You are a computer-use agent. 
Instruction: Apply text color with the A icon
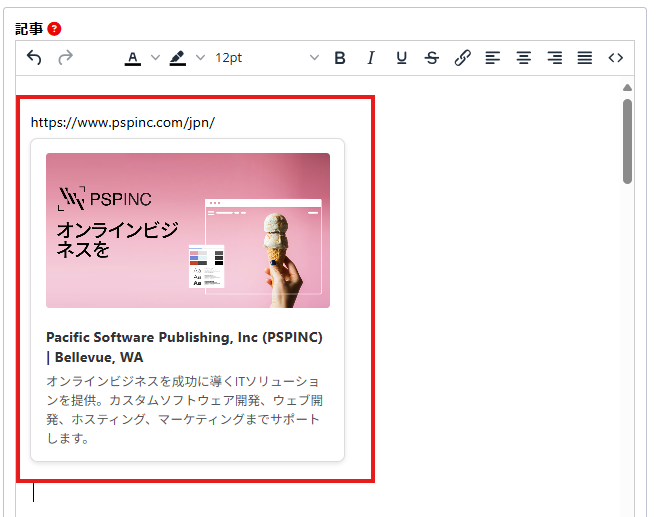(133, 58)
